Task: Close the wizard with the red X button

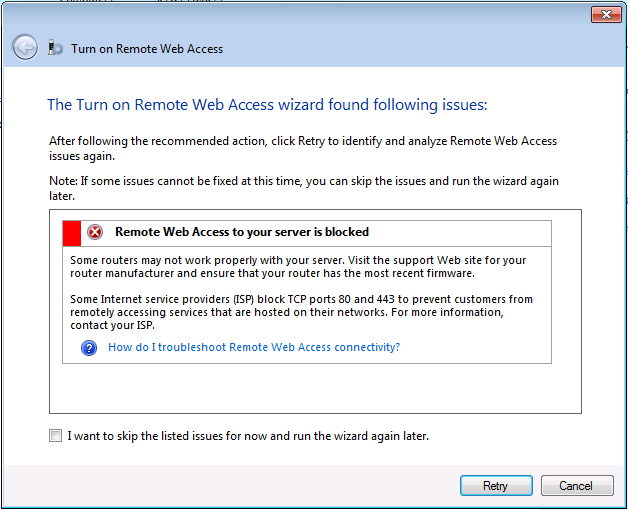Action: tap(603, 14)
